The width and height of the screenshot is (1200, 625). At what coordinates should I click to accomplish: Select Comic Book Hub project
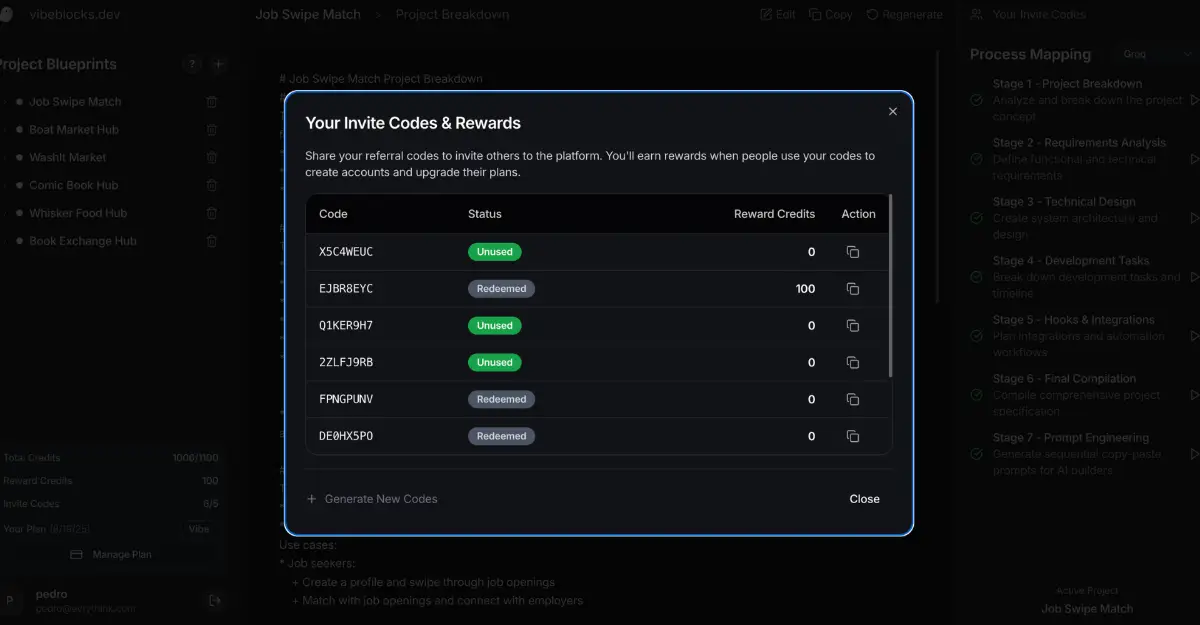click(x=73, y=185)
